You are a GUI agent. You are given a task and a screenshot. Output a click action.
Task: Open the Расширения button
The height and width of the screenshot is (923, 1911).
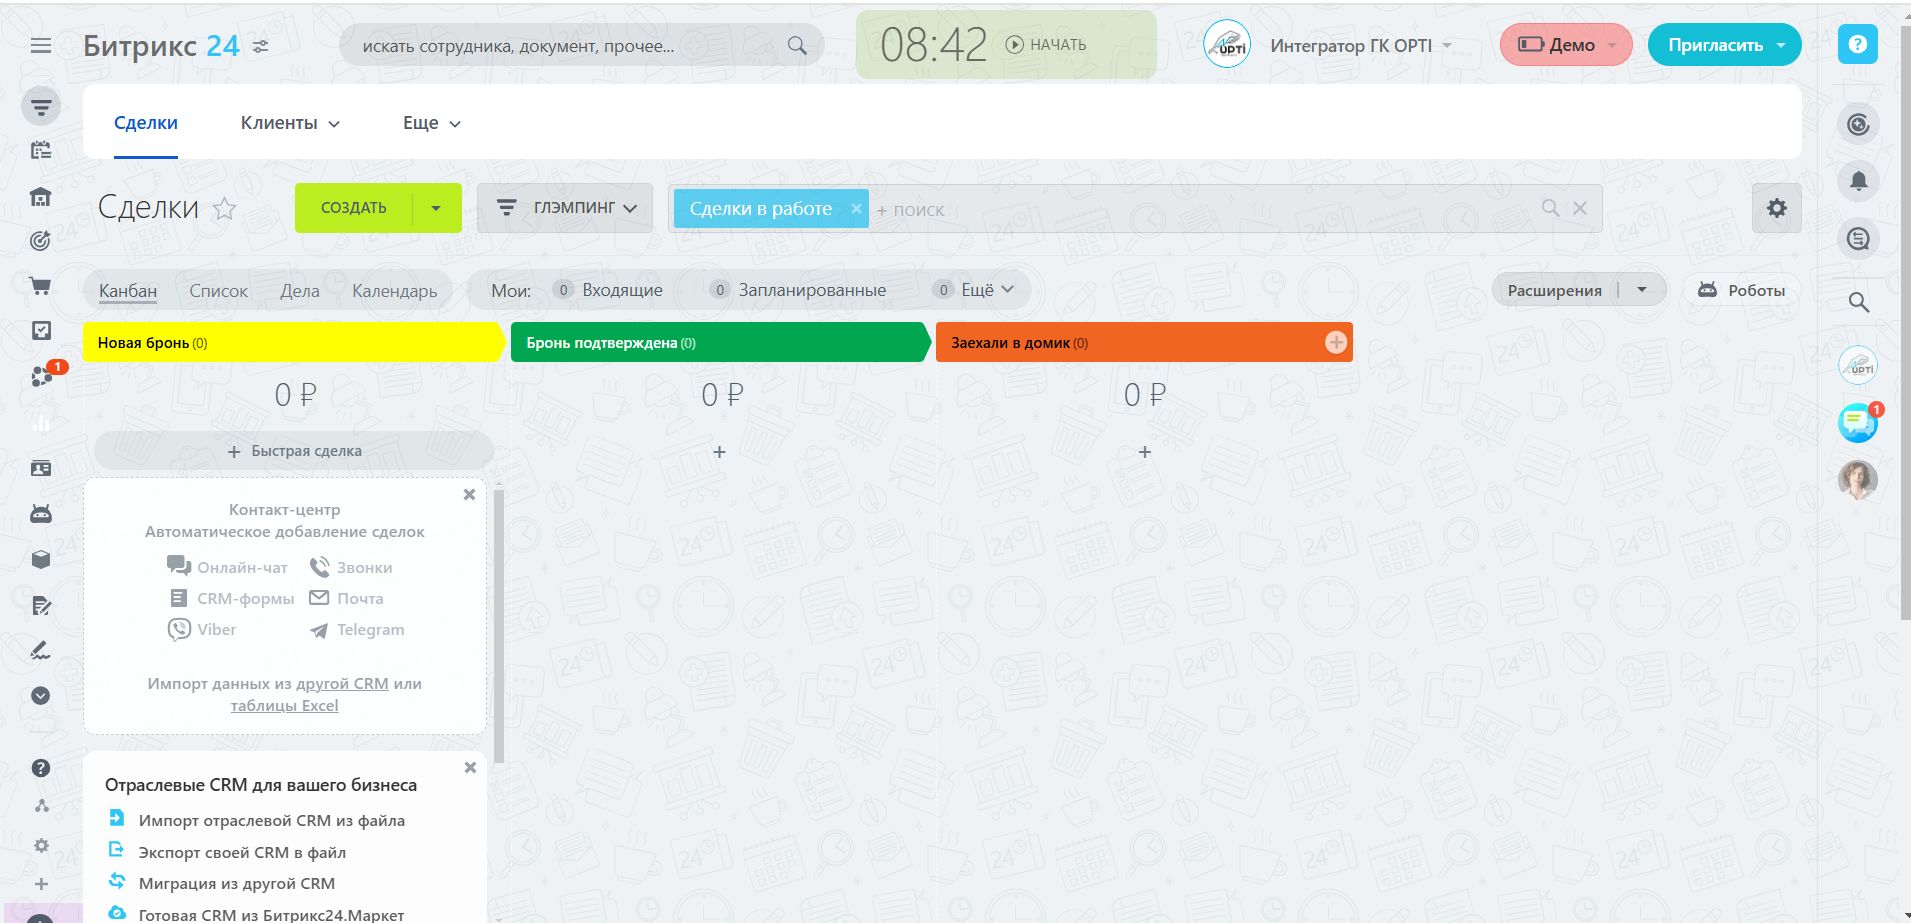pos(1555,290)
